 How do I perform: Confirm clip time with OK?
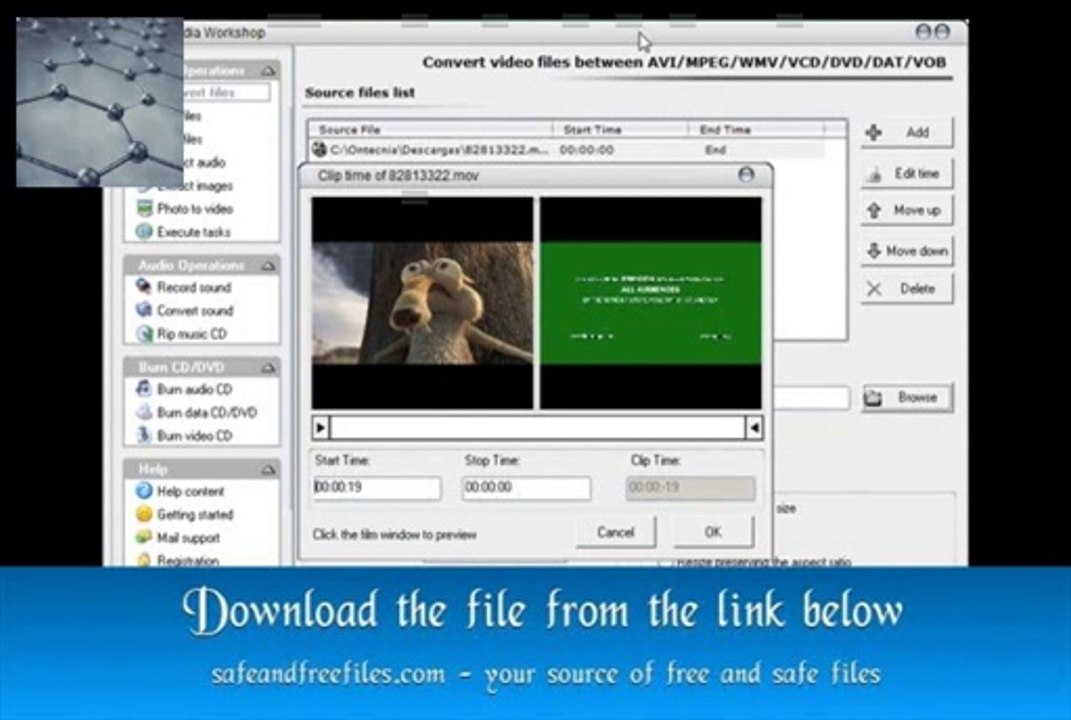pos(713,531)
